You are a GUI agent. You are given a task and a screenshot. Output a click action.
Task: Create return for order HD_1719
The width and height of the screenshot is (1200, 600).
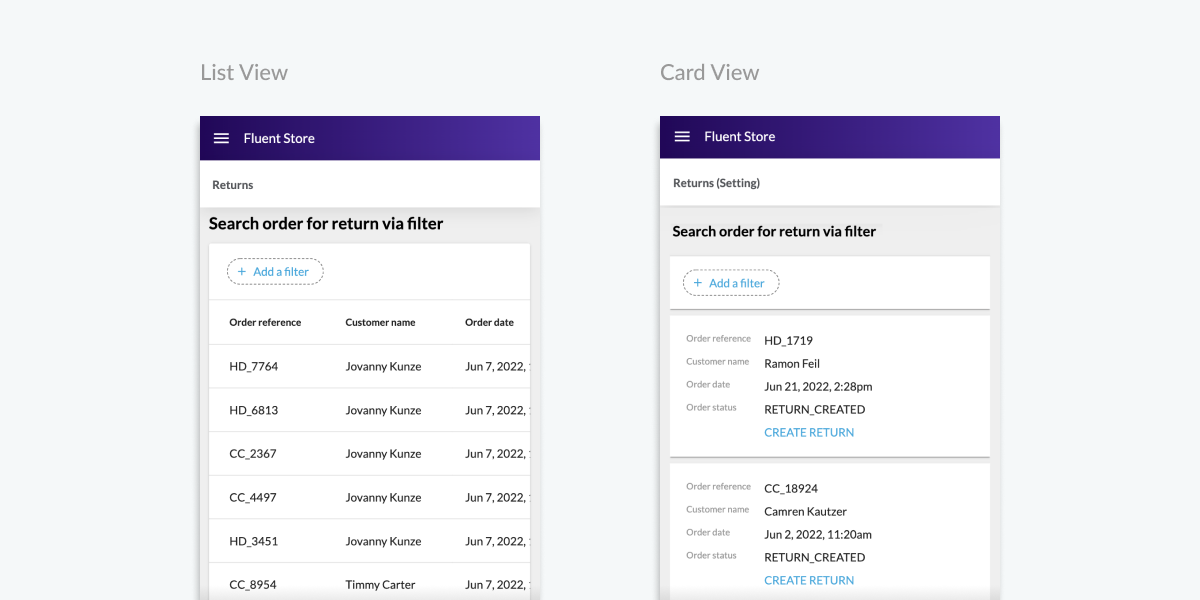click(x=808, y=432)
